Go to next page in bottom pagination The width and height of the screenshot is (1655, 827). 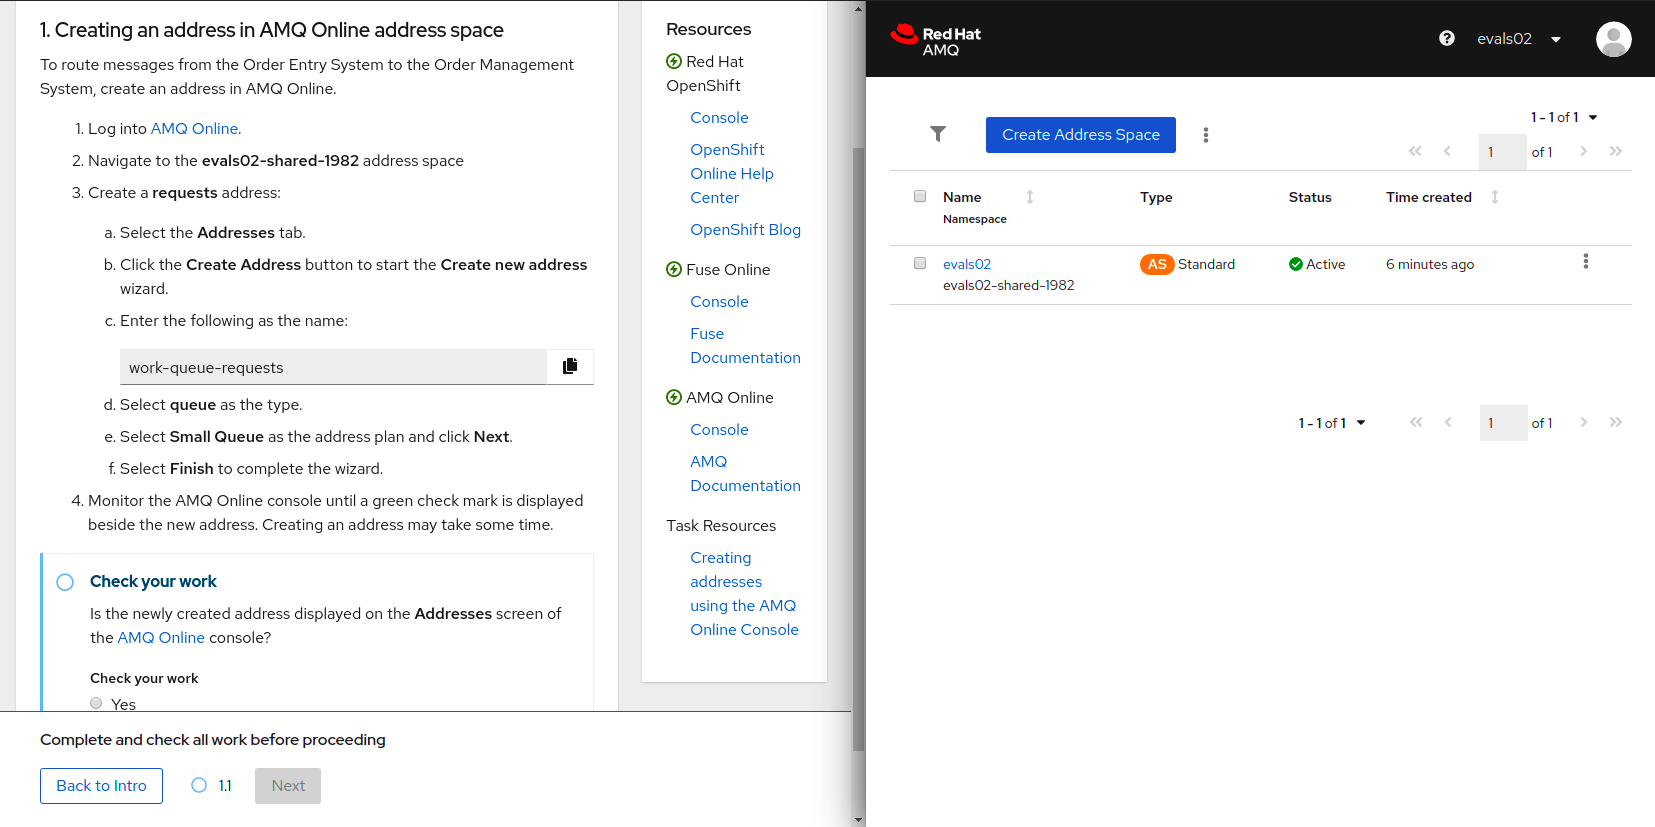(1584, 422)
